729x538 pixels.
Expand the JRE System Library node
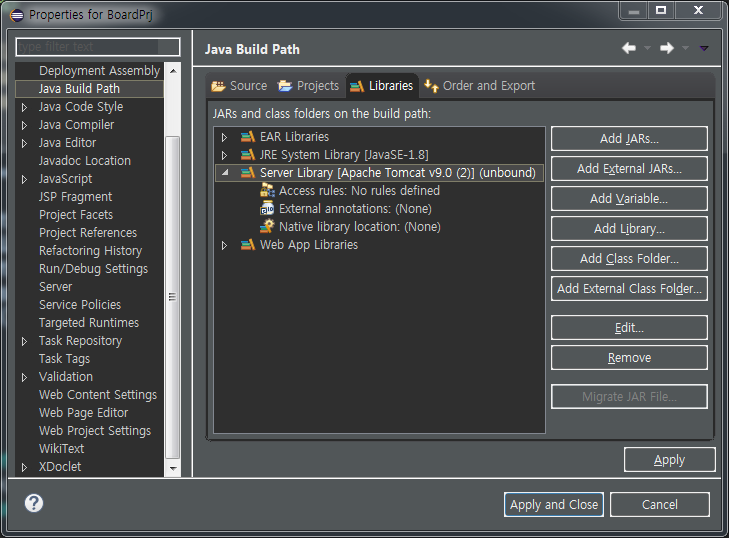pos(224,155)
